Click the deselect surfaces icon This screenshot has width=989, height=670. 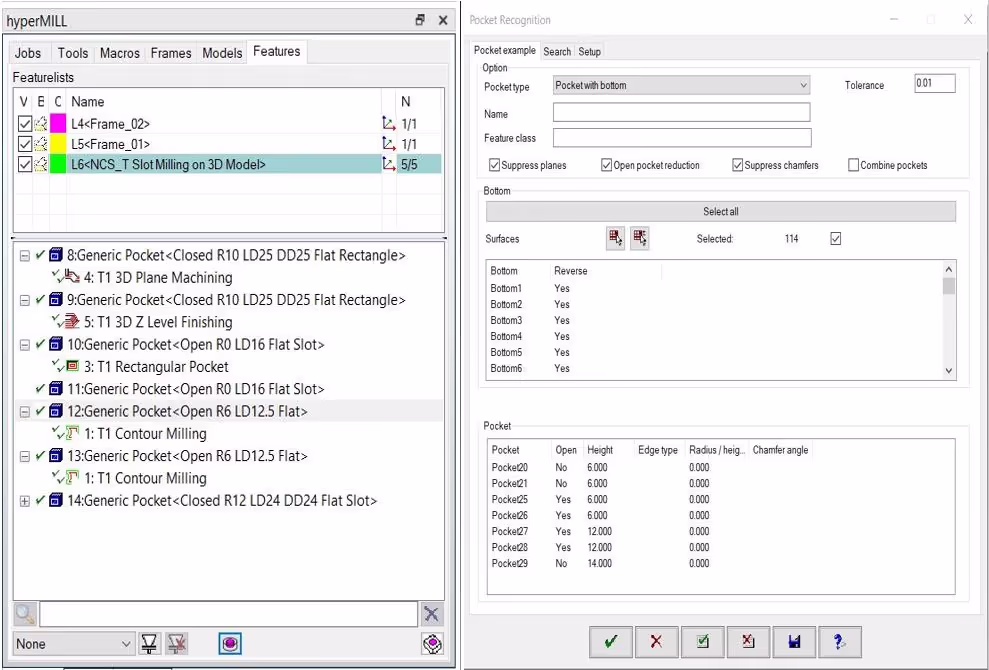coord(640,238)
